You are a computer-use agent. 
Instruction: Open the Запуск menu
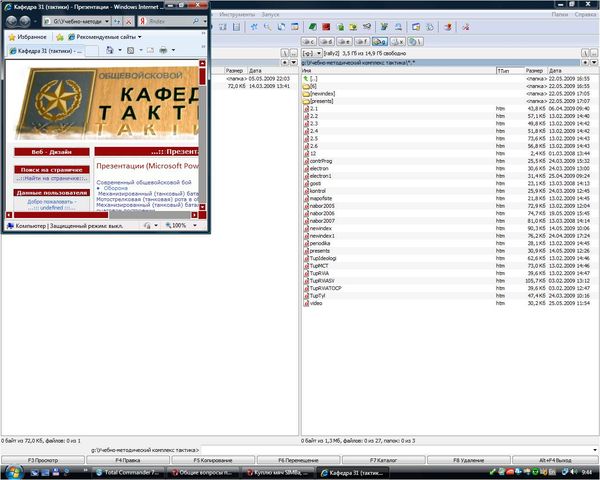click(270, 14)
